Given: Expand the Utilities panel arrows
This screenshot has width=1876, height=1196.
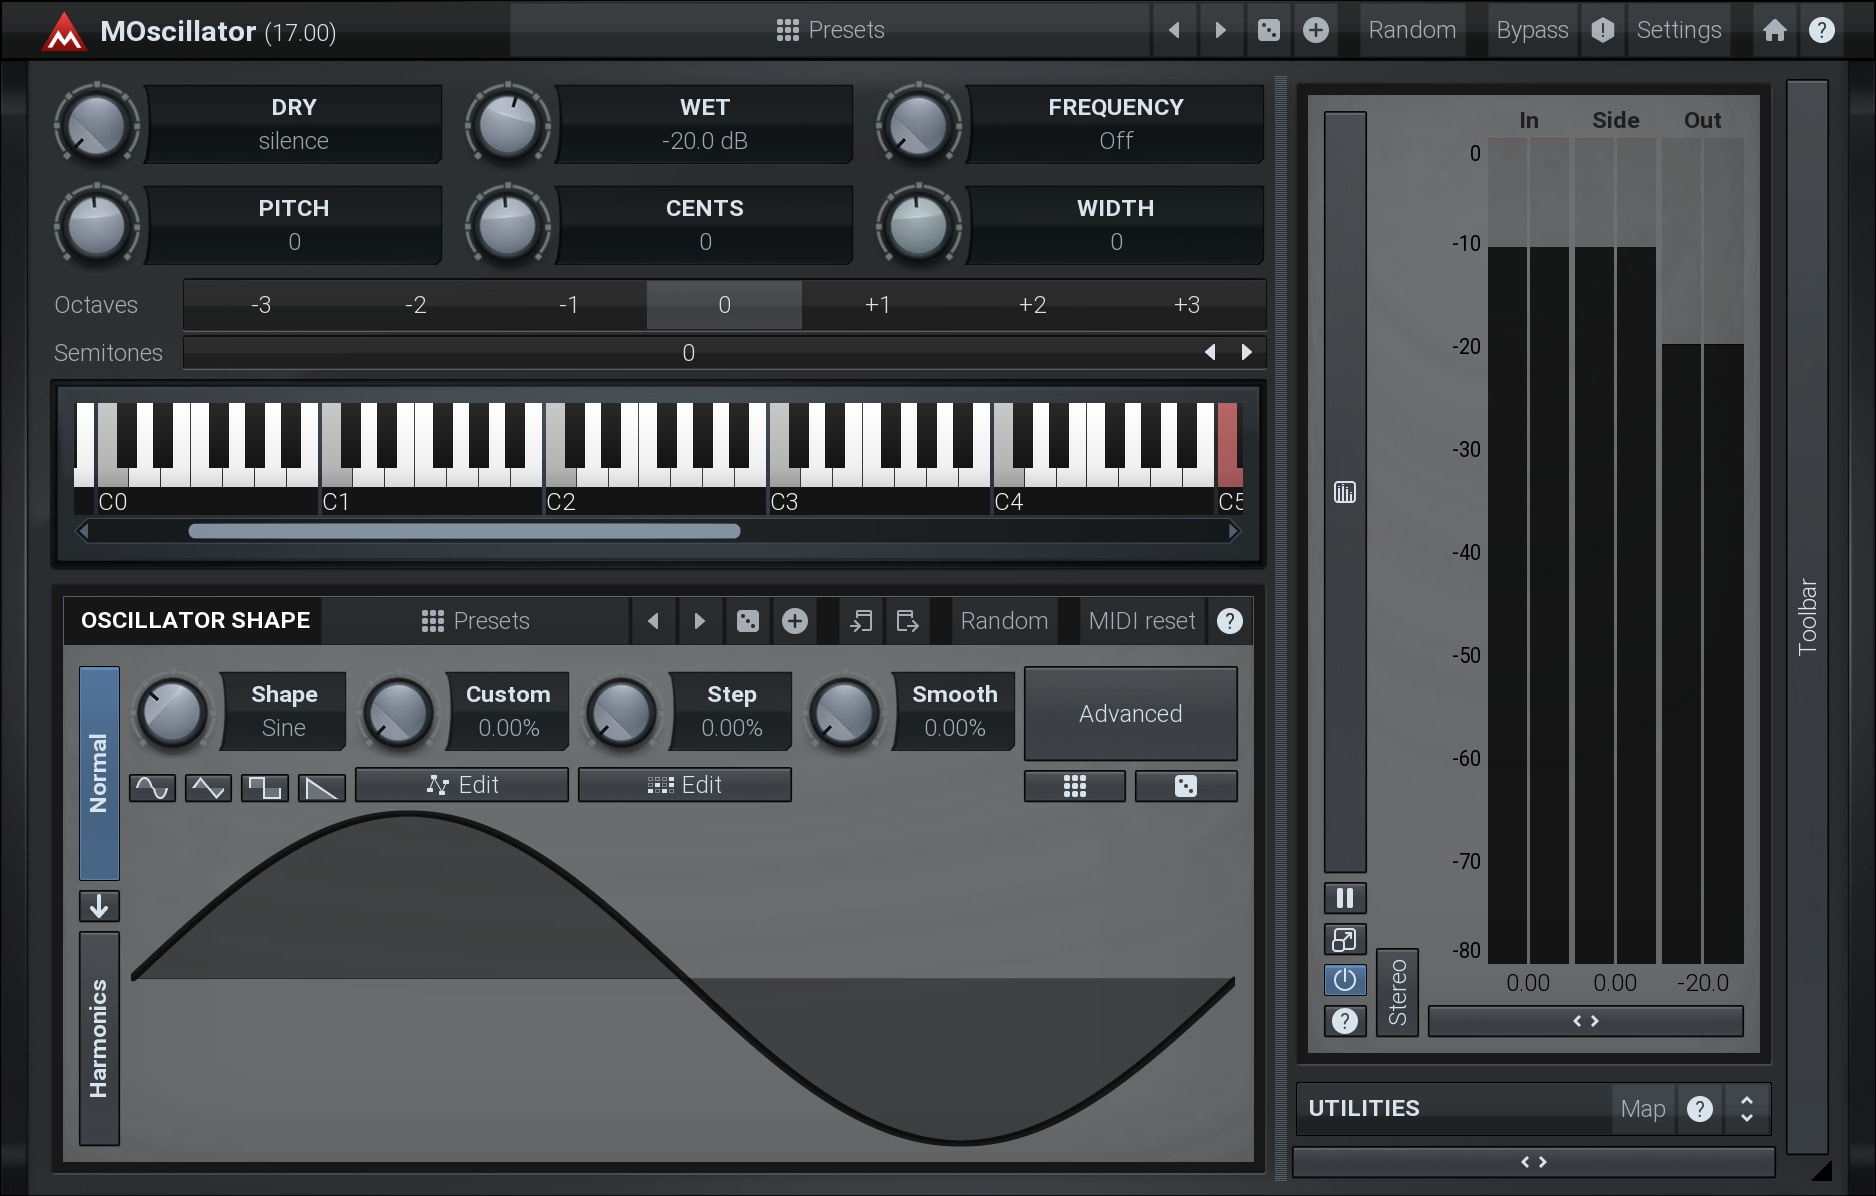Looking at the screenshot, I should tap(1746, 1109).
